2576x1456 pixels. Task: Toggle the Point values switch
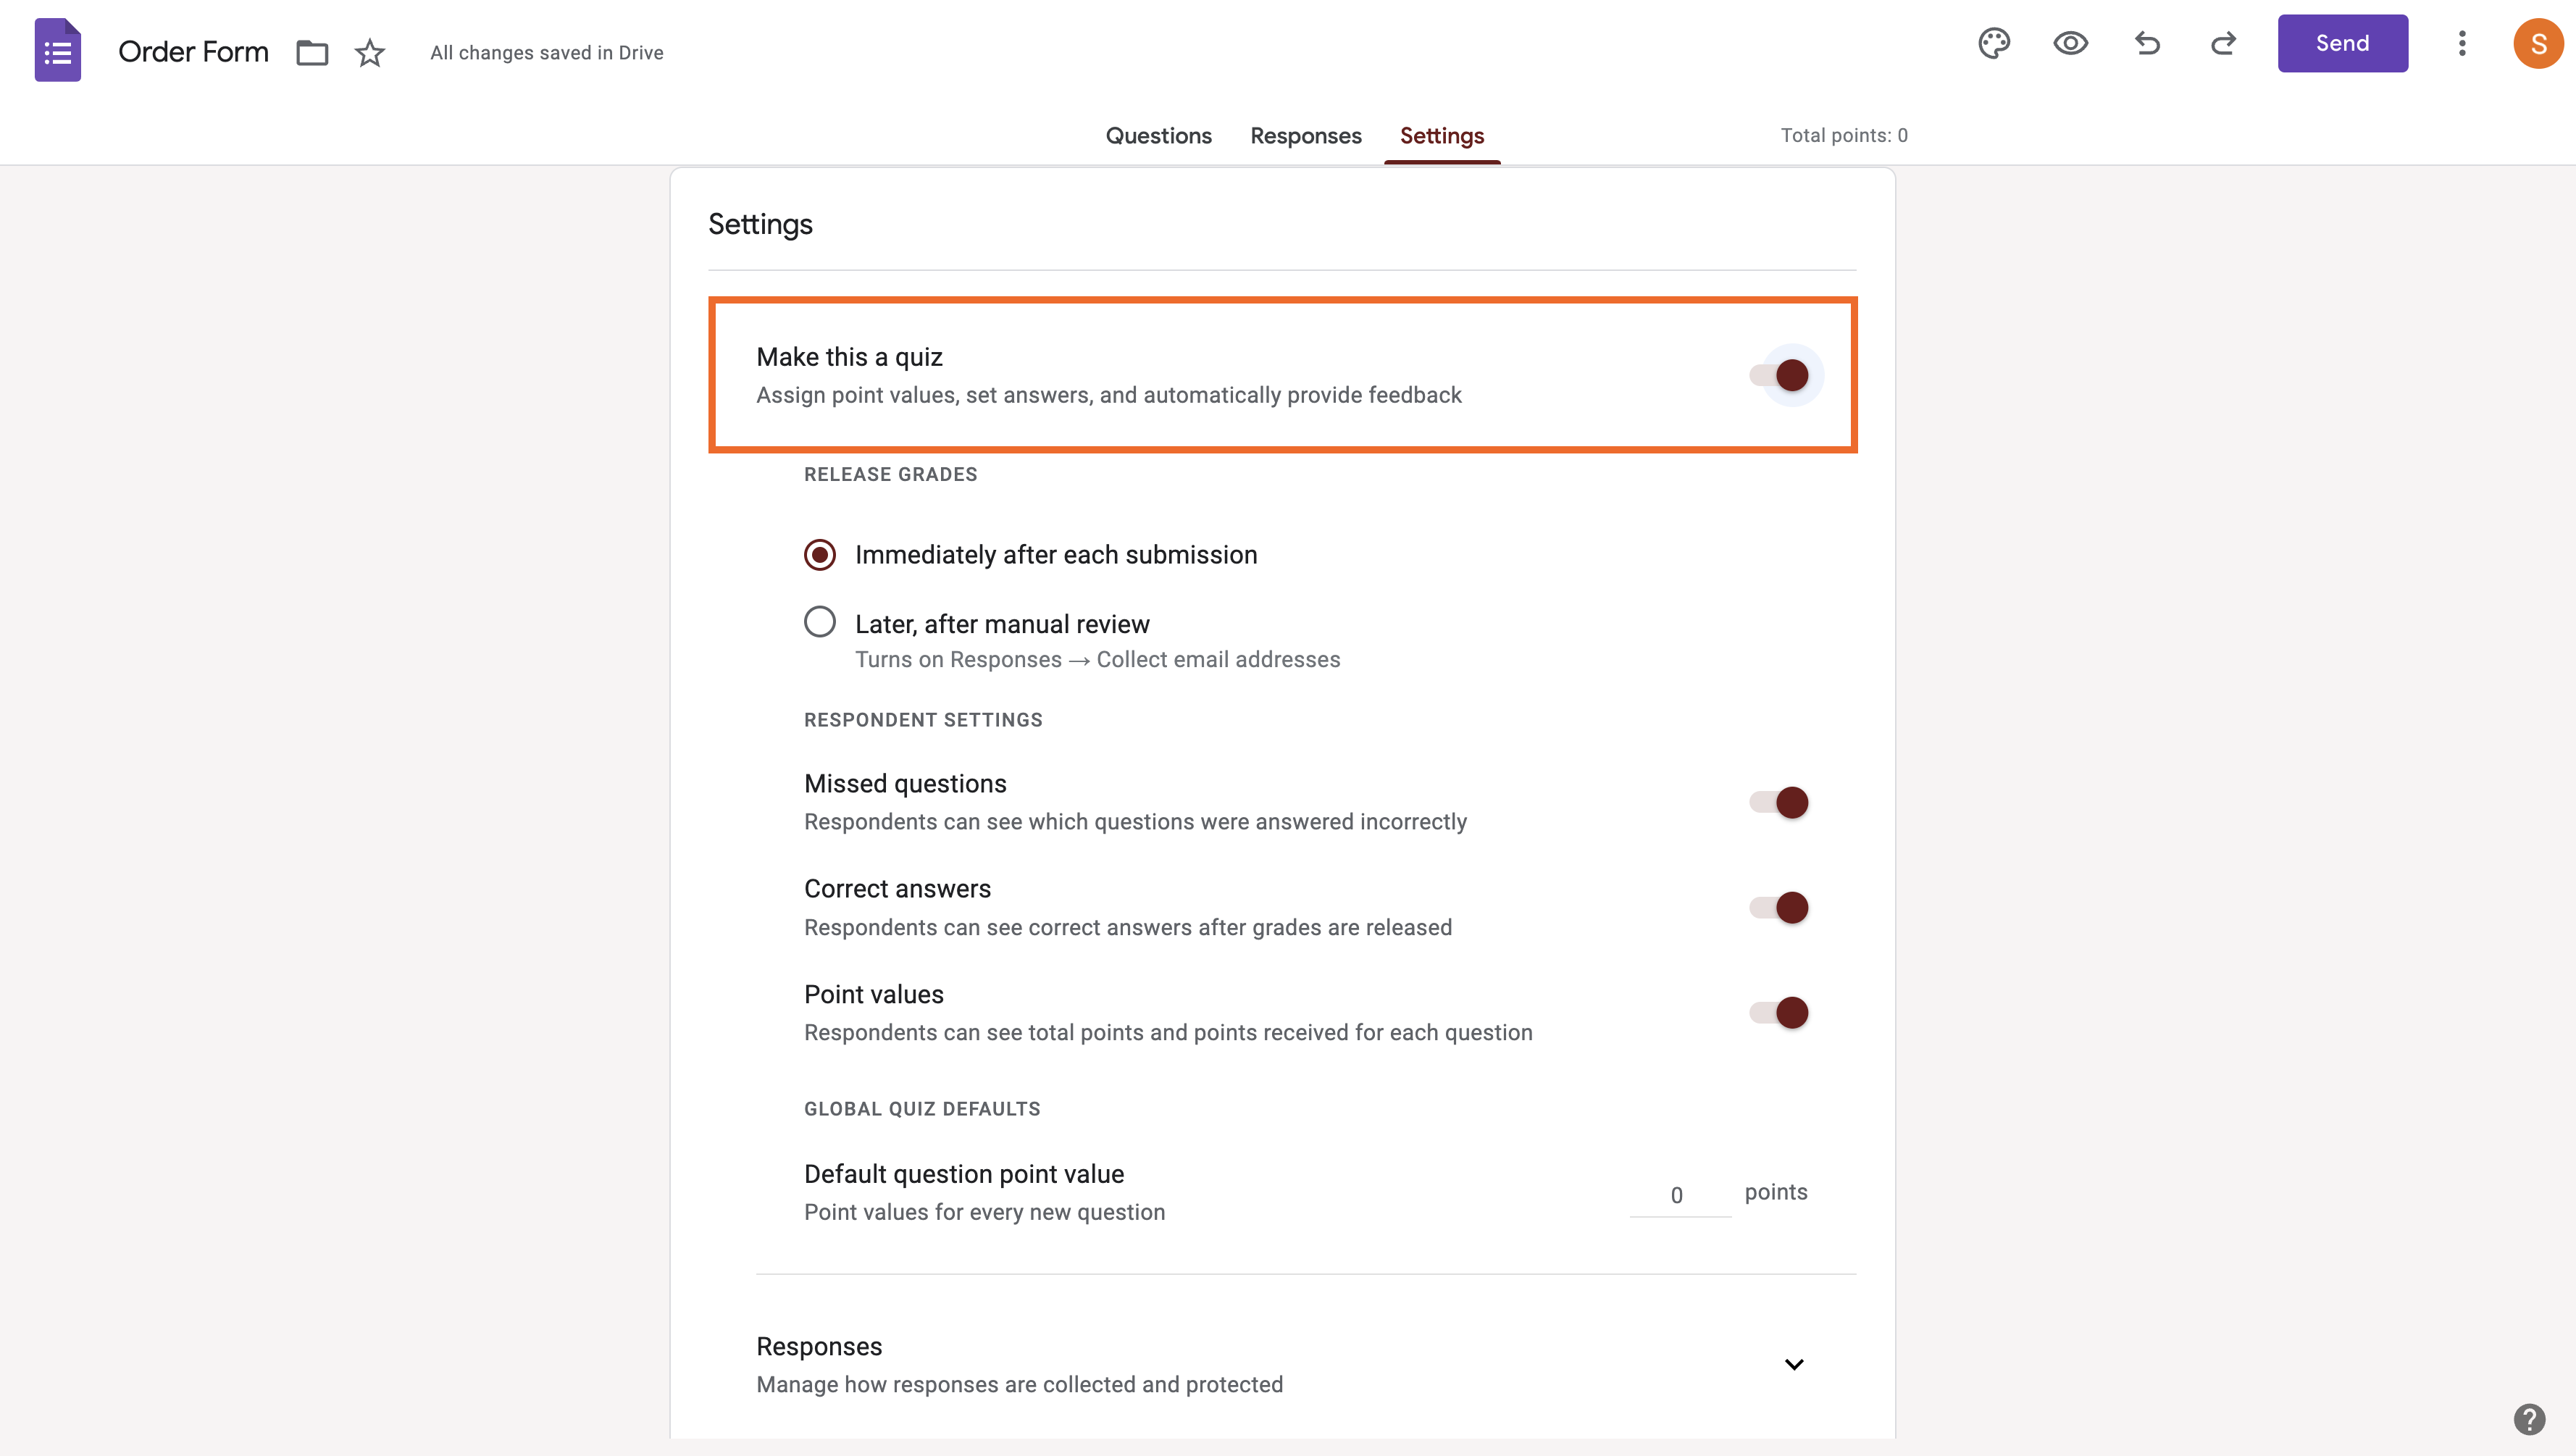[1780, 1012]
